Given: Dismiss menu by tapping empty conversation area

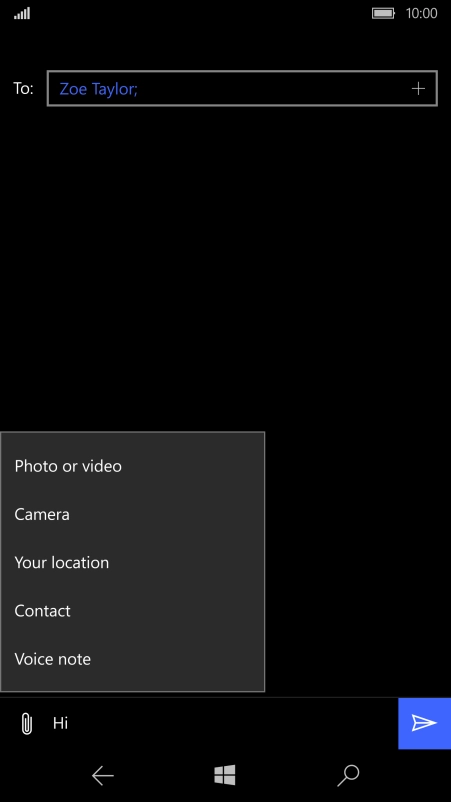Looking at the screenshot, I should [225, 266].
